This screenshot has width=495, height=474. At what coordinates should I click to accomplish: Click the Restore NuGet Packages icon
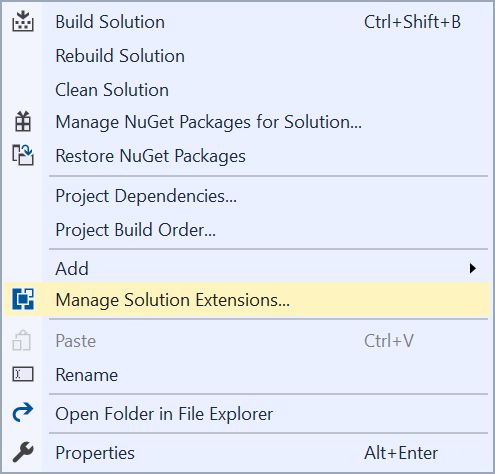click(x=23, y=155)
